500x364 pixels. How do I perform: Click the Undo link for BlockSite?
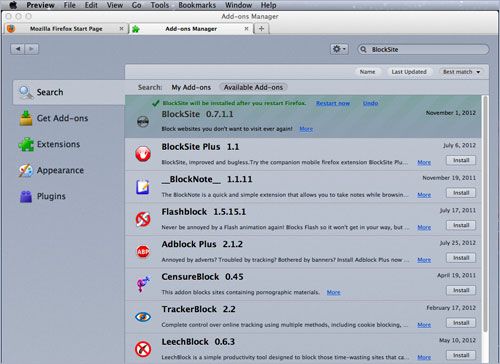click(370, 103)
